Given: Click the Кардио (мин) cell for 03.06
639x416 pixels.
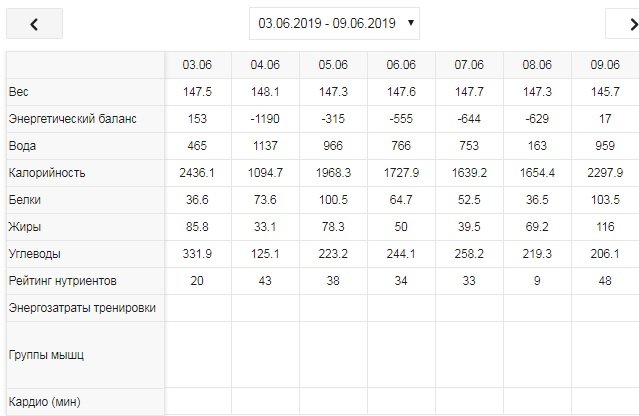Looking at the screenshot, I should tap(197, 402).
